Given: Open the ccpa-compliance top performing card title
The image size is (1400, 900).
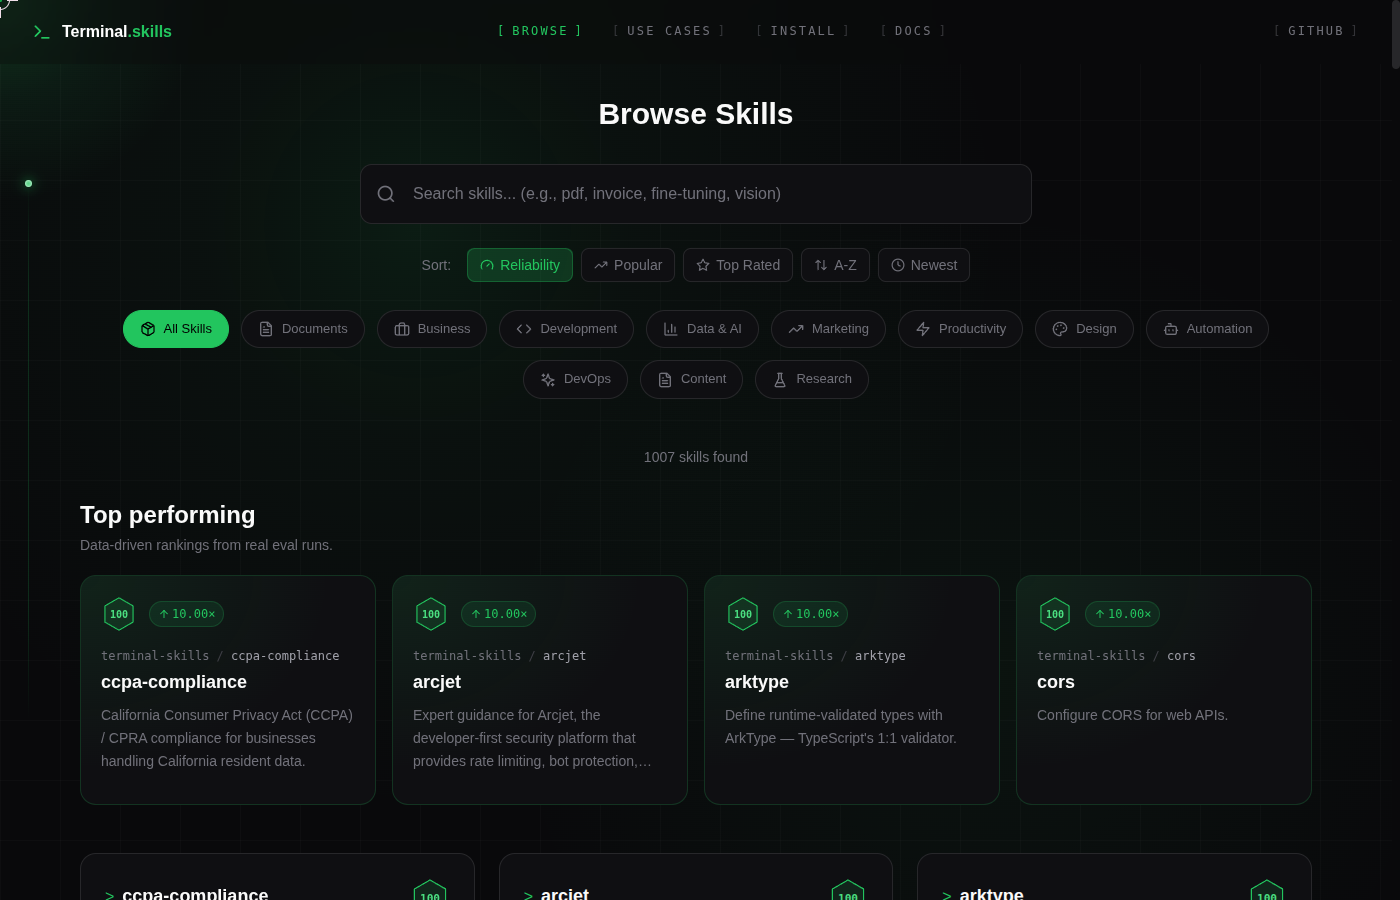Looking at the screenshot, I should pyautogui.click(x=174, y=682).
